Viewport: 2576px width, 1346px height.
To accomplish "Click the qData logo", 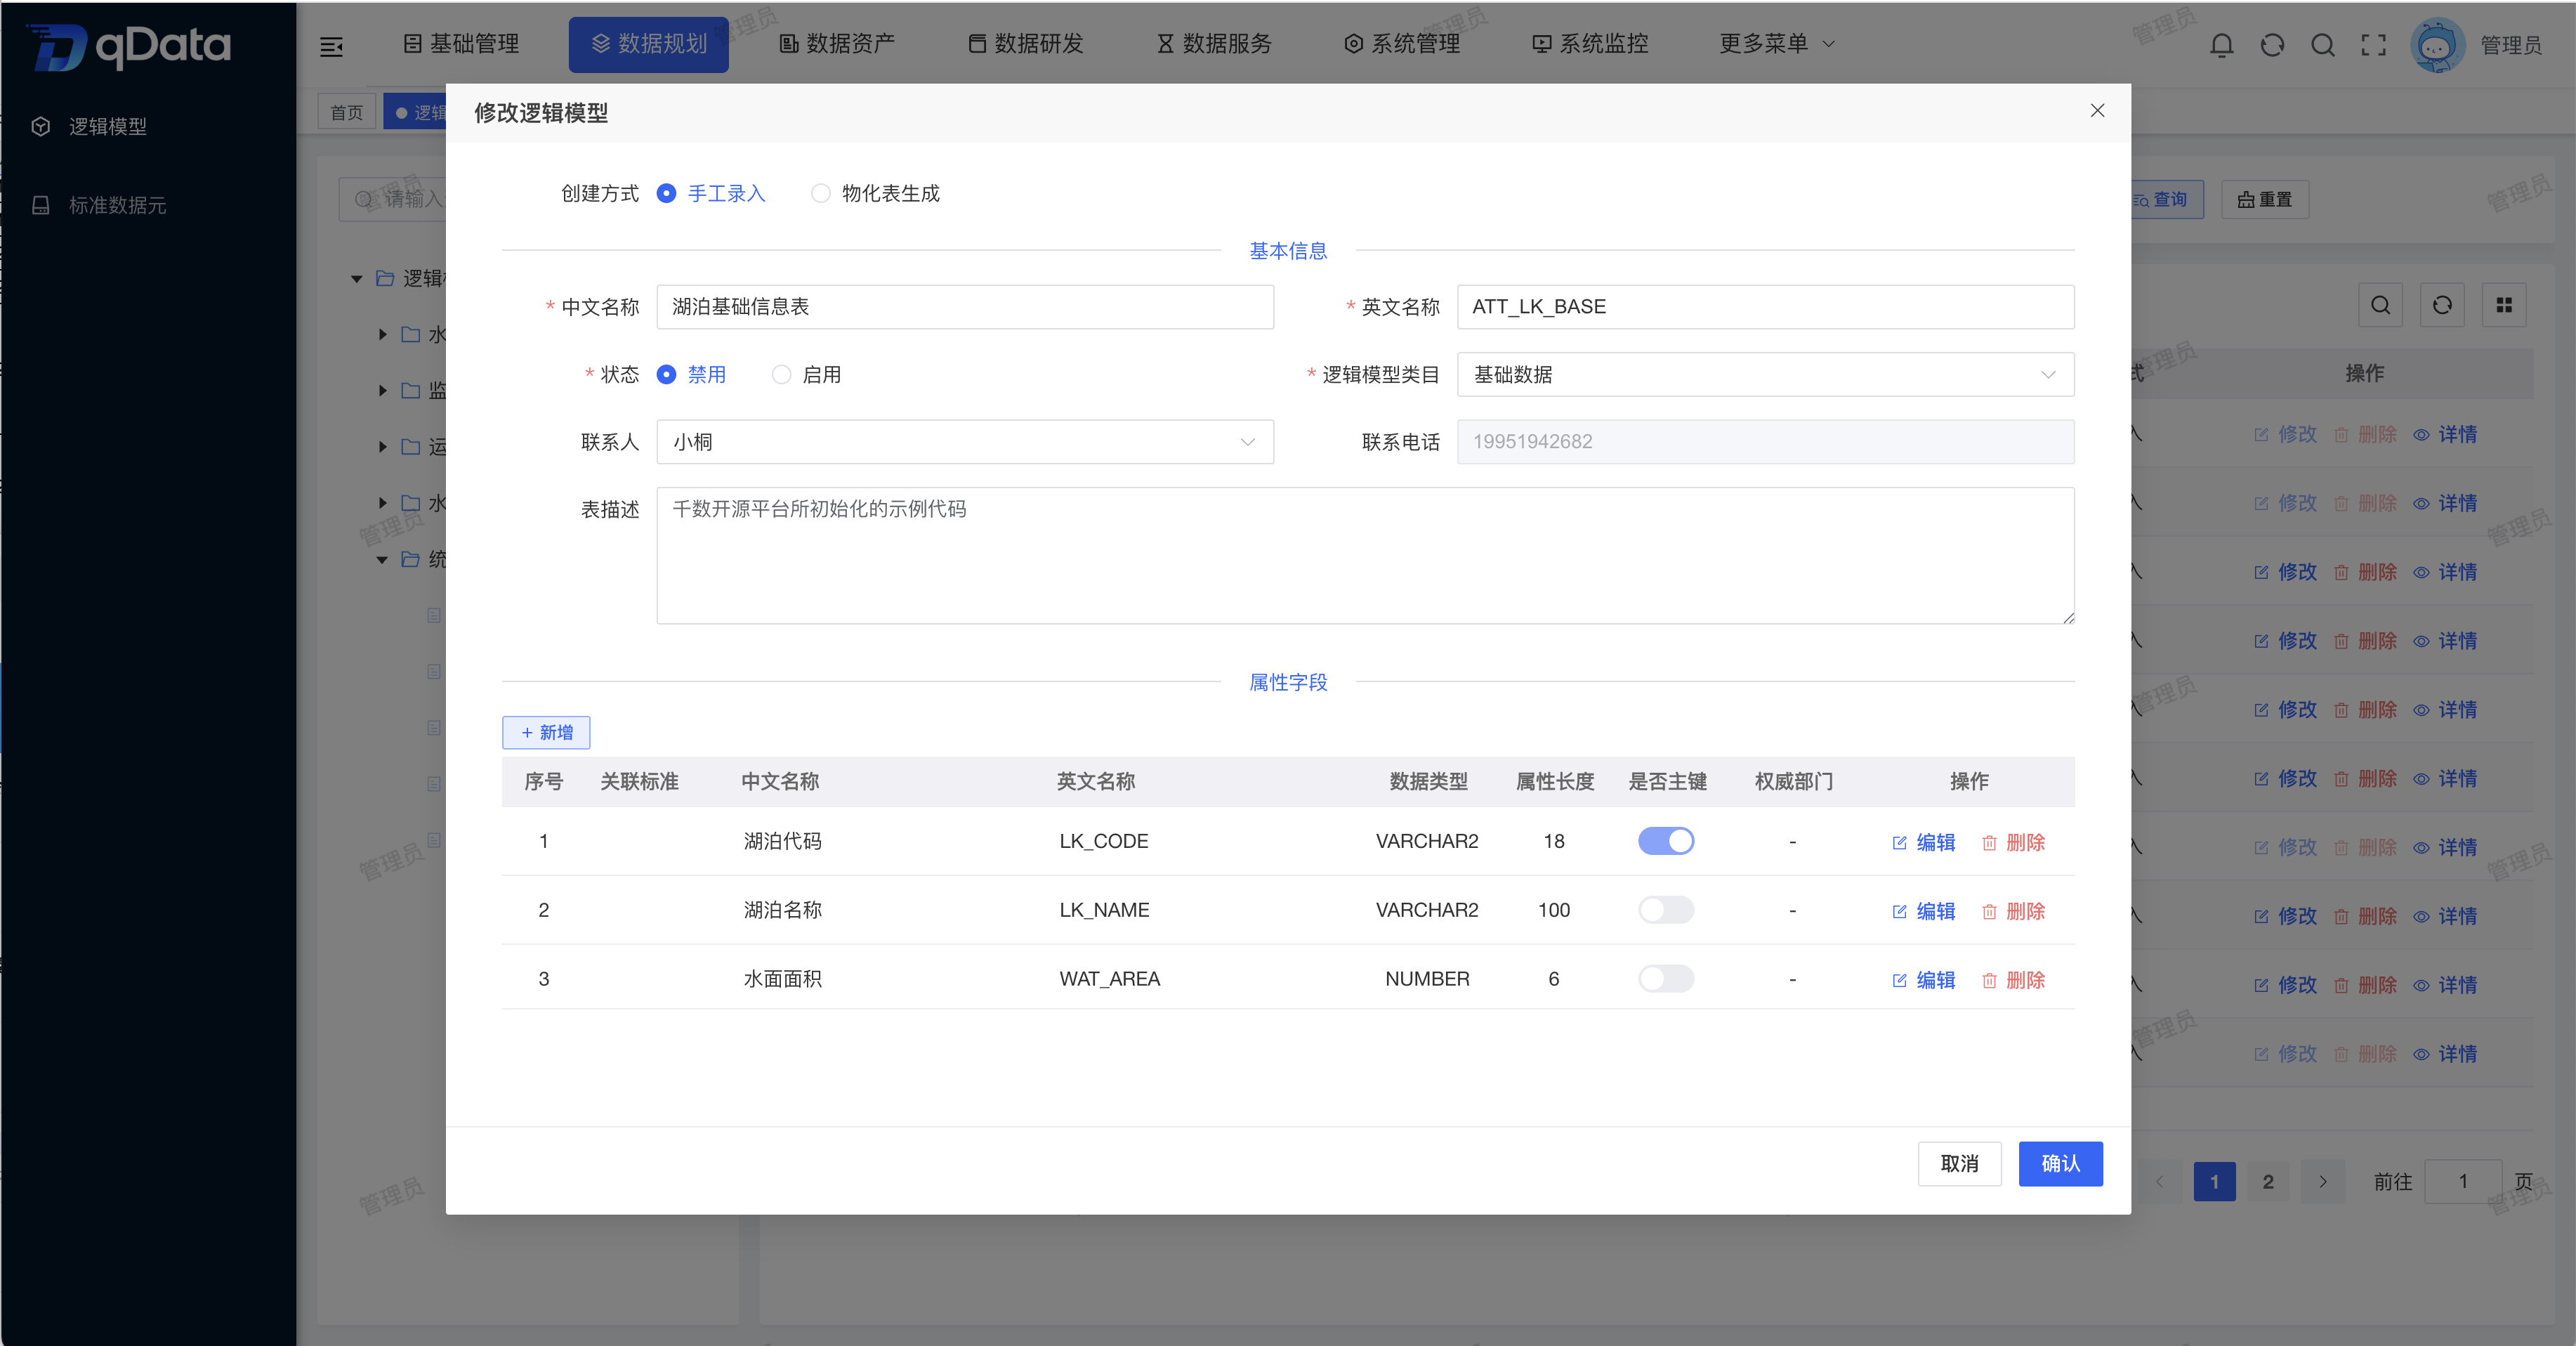I will 130,46.
